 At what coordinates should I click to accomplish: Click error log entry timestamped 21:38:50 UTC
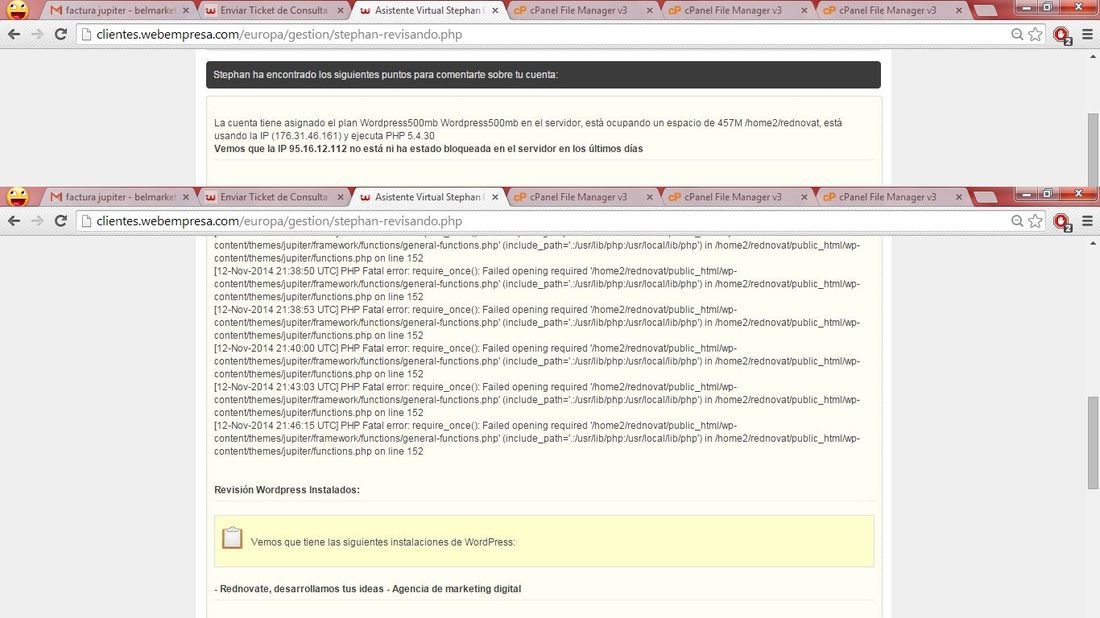tap(537, 283)
